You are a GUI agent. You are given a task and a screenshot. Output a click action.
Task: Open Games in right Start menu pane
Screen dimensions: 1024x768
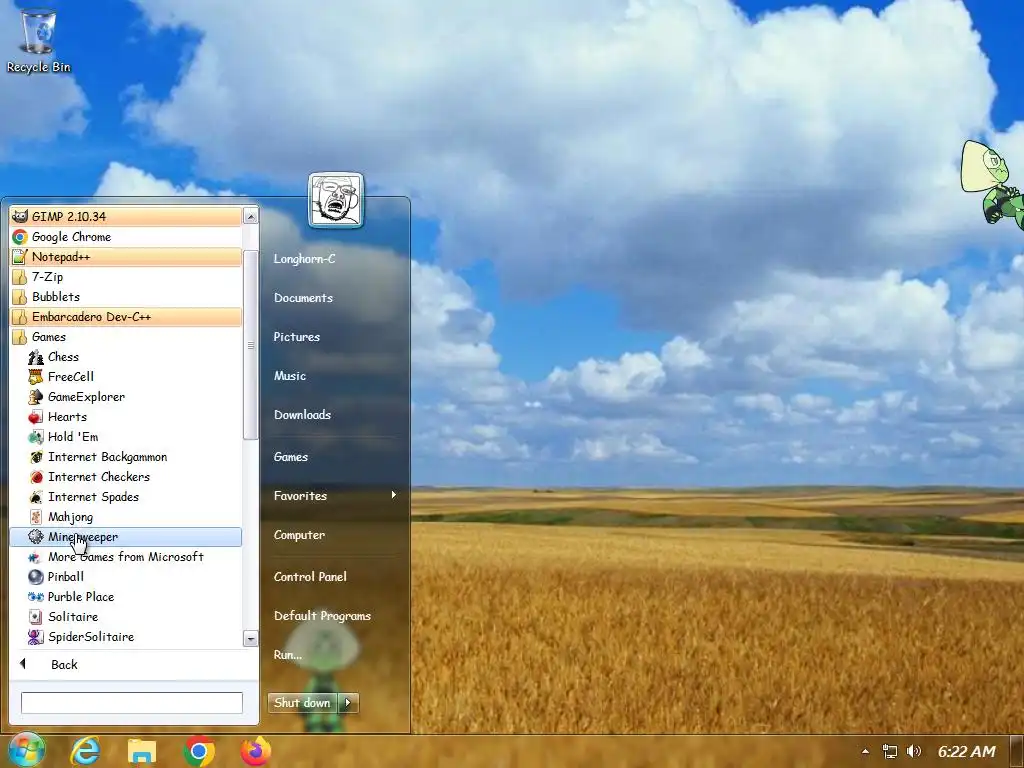pos(335,457)
